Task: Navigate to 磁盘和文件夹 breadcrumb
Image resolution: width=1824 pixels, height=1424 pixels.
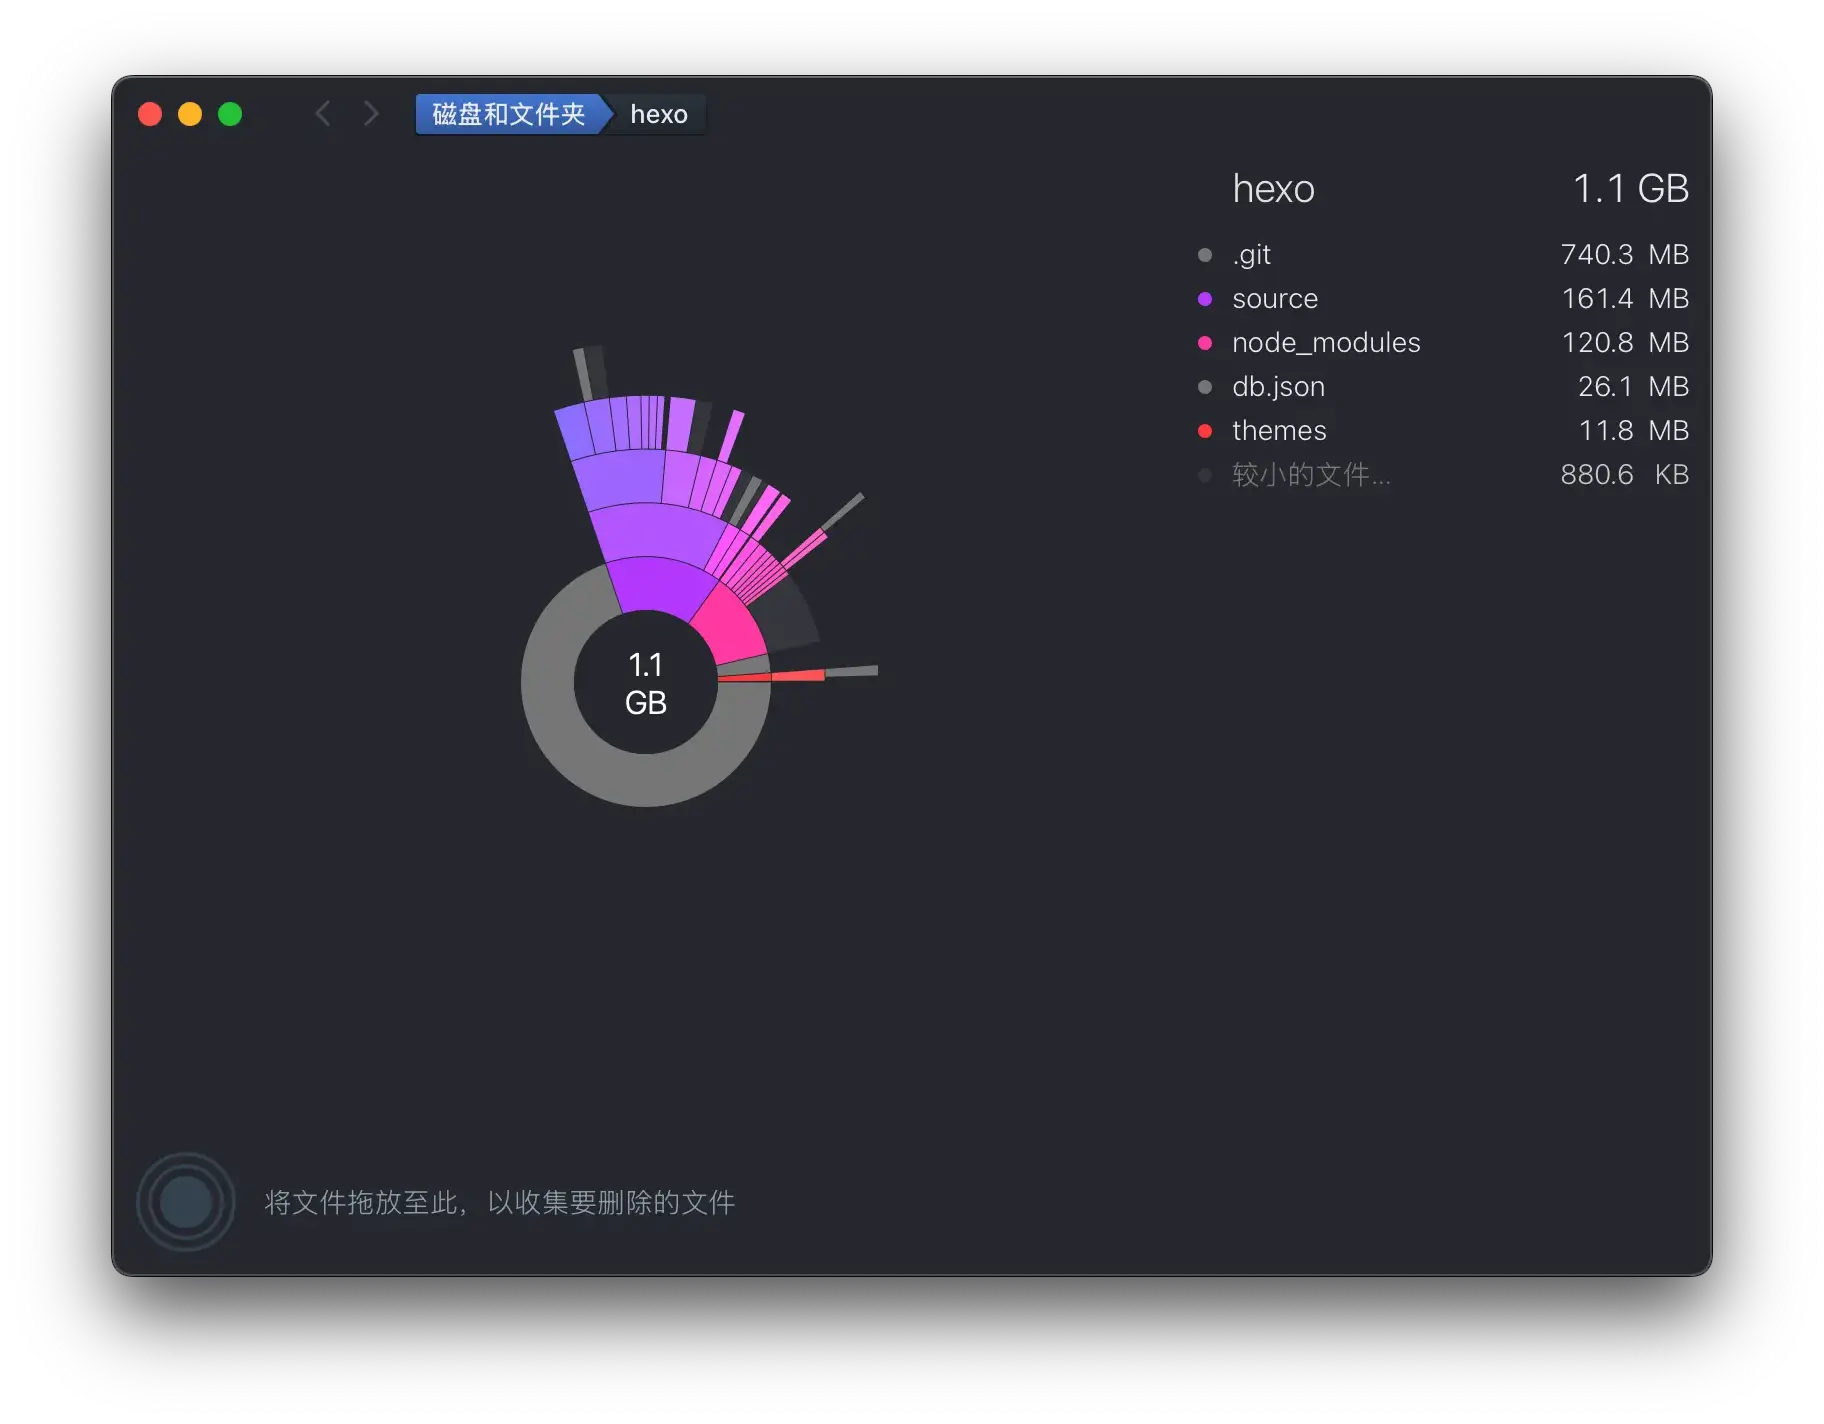Action: click(508, 114)
